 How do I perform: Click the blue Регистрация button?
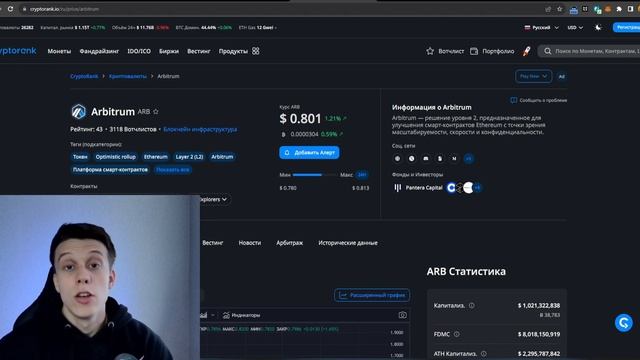(627, 27)
